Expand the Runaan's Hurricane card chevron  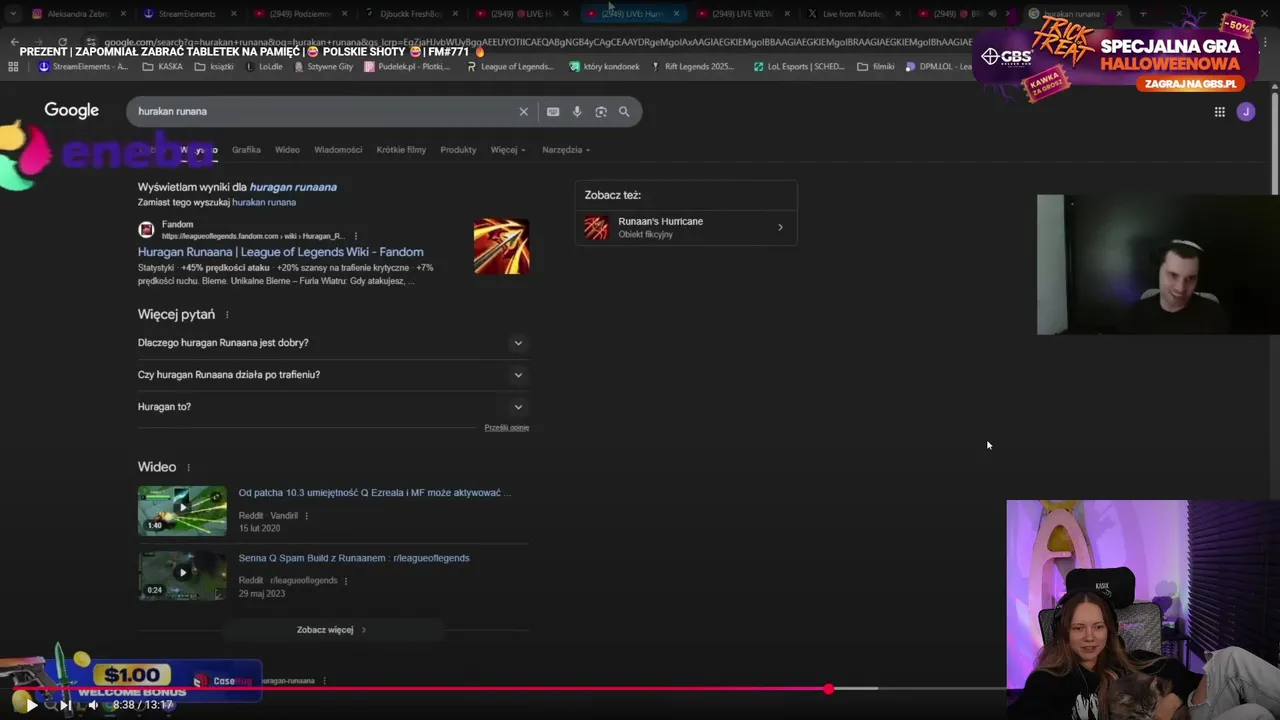tap(781, 227)
